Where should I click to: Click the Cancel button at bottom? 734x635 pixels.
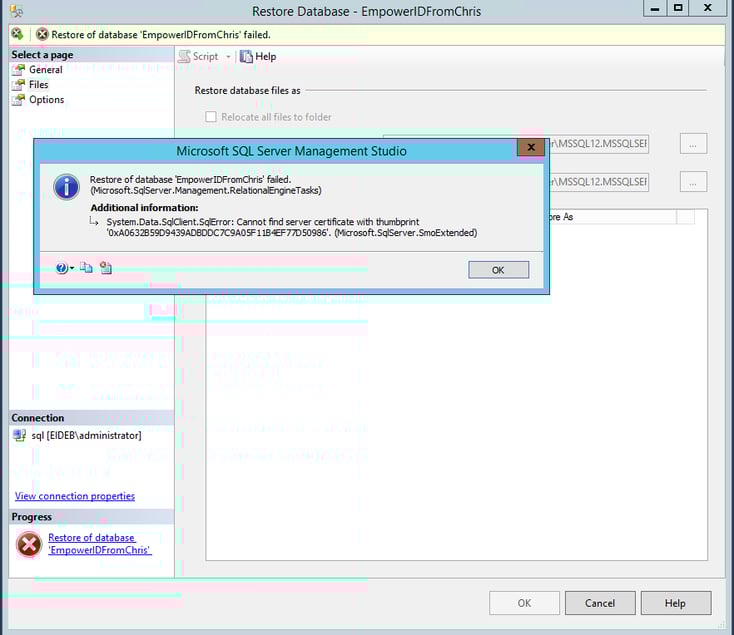[x=600, y=603]
